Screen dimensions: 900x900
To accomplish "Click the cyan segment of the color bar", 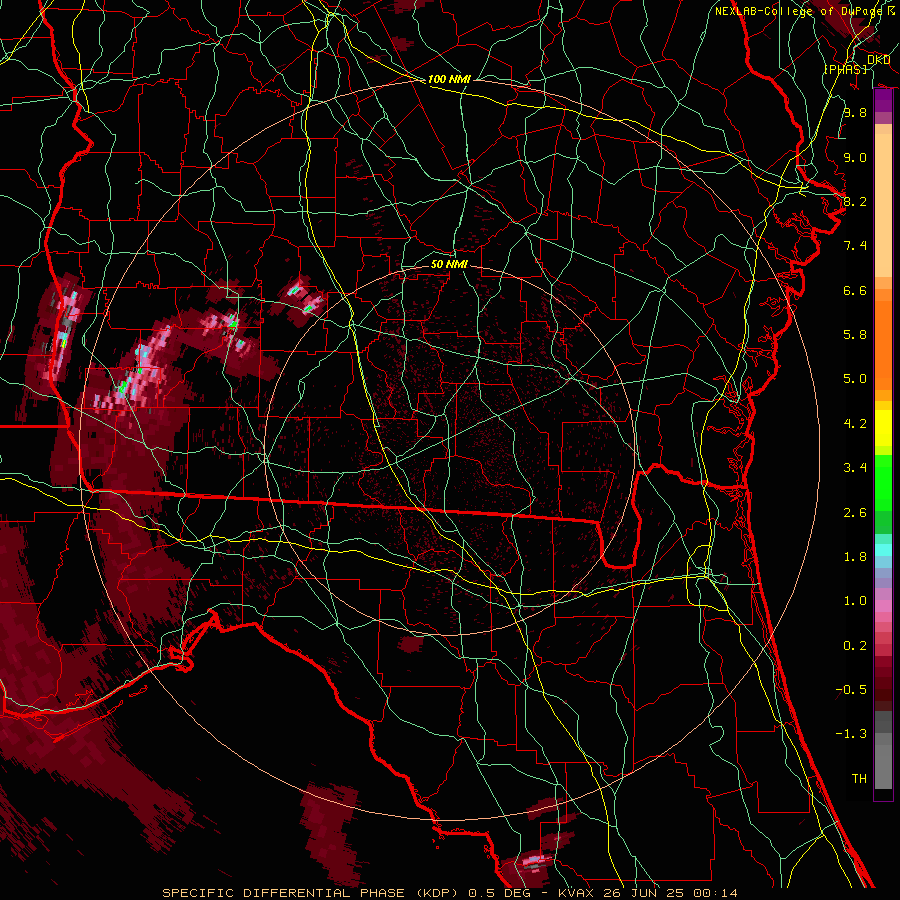I will (x=883, y=550).
